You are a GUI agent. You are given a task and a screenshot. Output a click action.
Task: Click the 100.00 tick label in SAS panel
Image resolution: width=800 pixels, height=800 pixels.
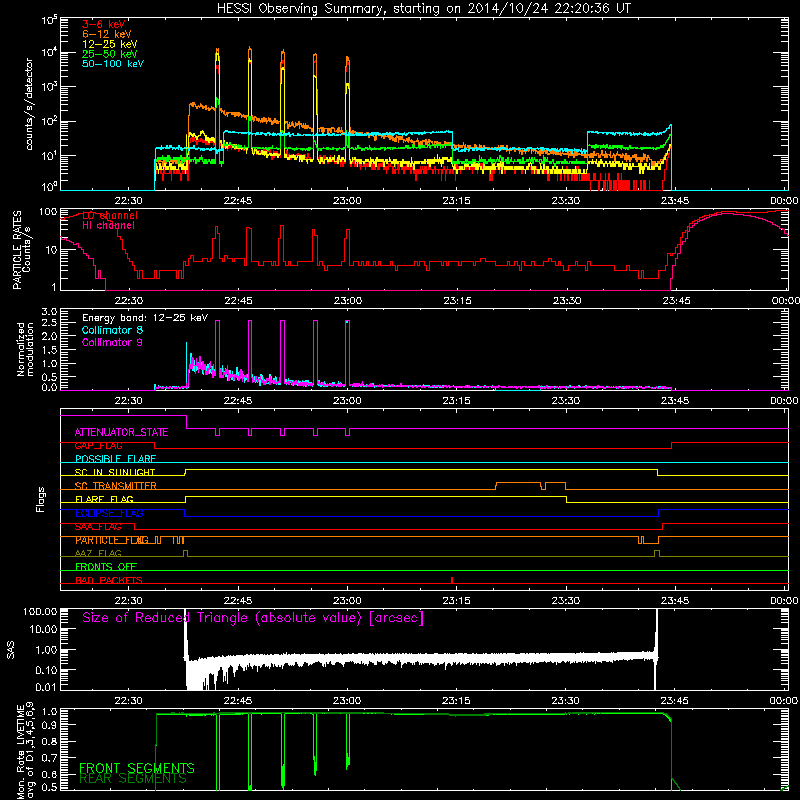[39, 612]
